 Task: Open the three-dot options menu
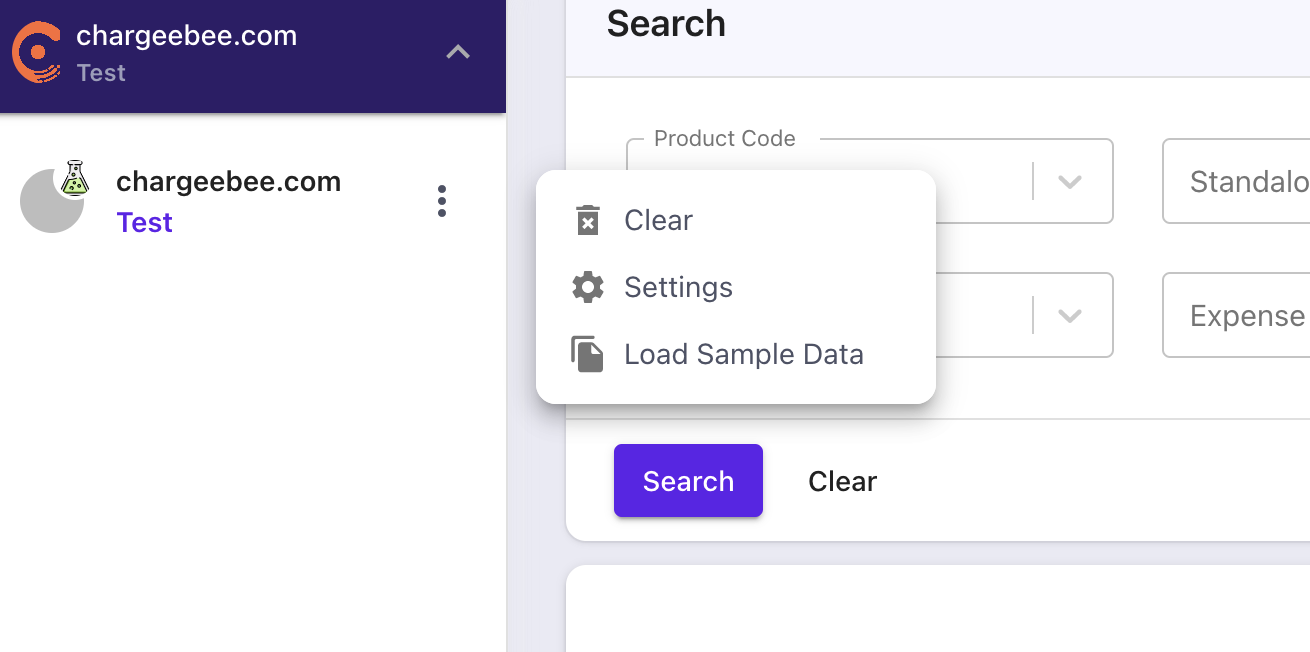(x=442, y=201)
